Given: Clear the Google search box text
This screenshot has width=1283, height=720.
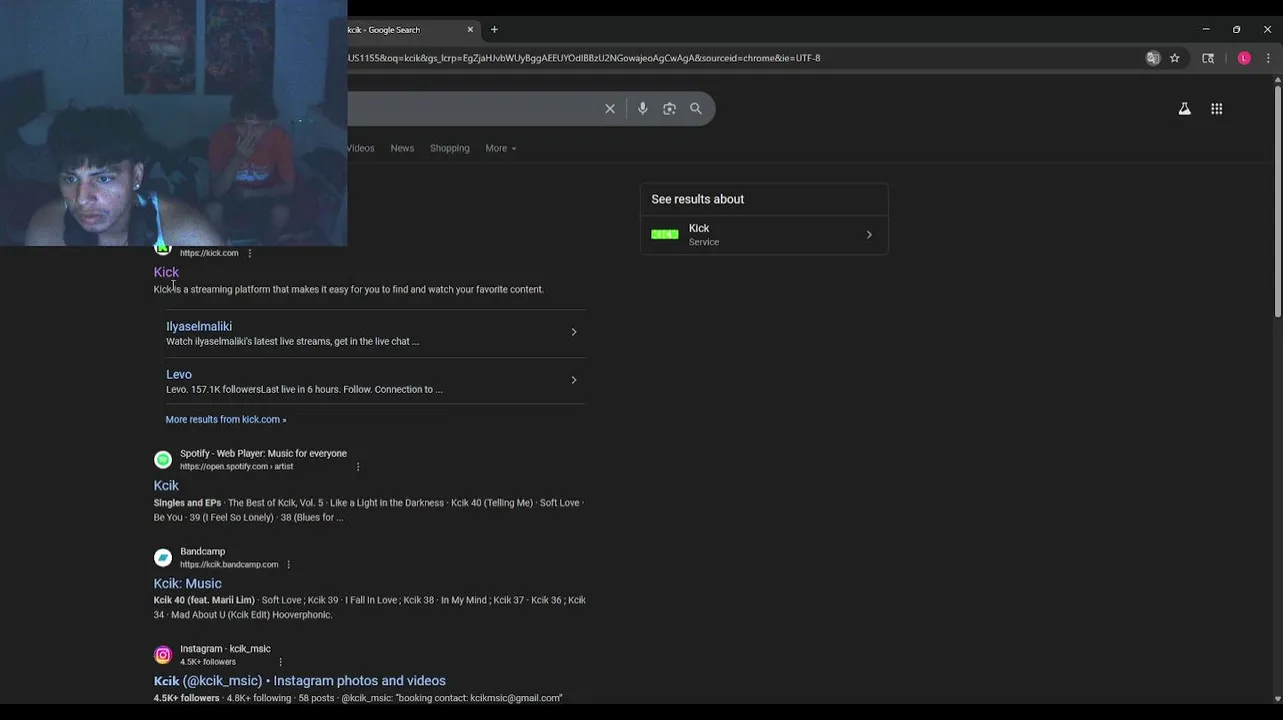Looking at the screenshot, I should click(x=610, y=109).
